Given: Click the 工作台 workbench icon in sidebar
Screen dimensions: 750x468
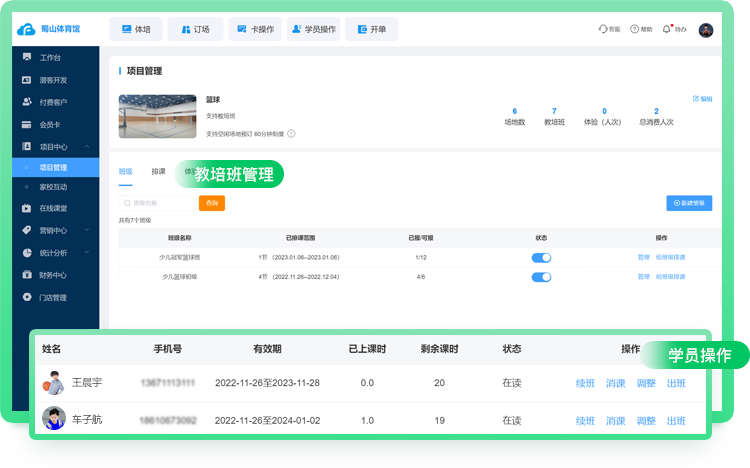Looking at the screenshot, I should point(27,58).
